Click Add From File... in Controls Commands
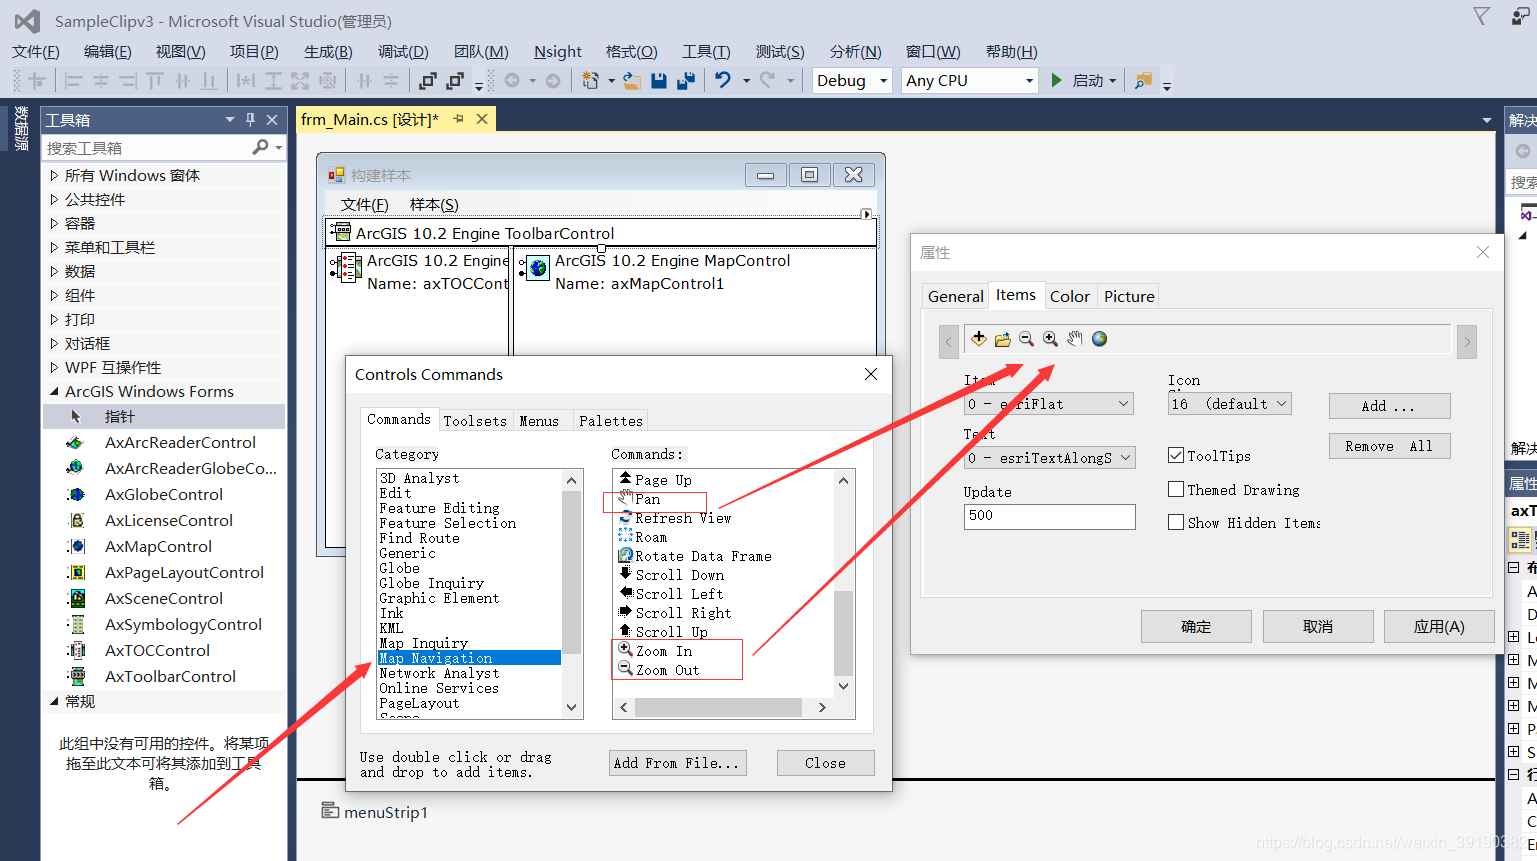Image resolution: width=1537 pixels, height=861 pixels. pyautogui.click(x=678, y=763)
